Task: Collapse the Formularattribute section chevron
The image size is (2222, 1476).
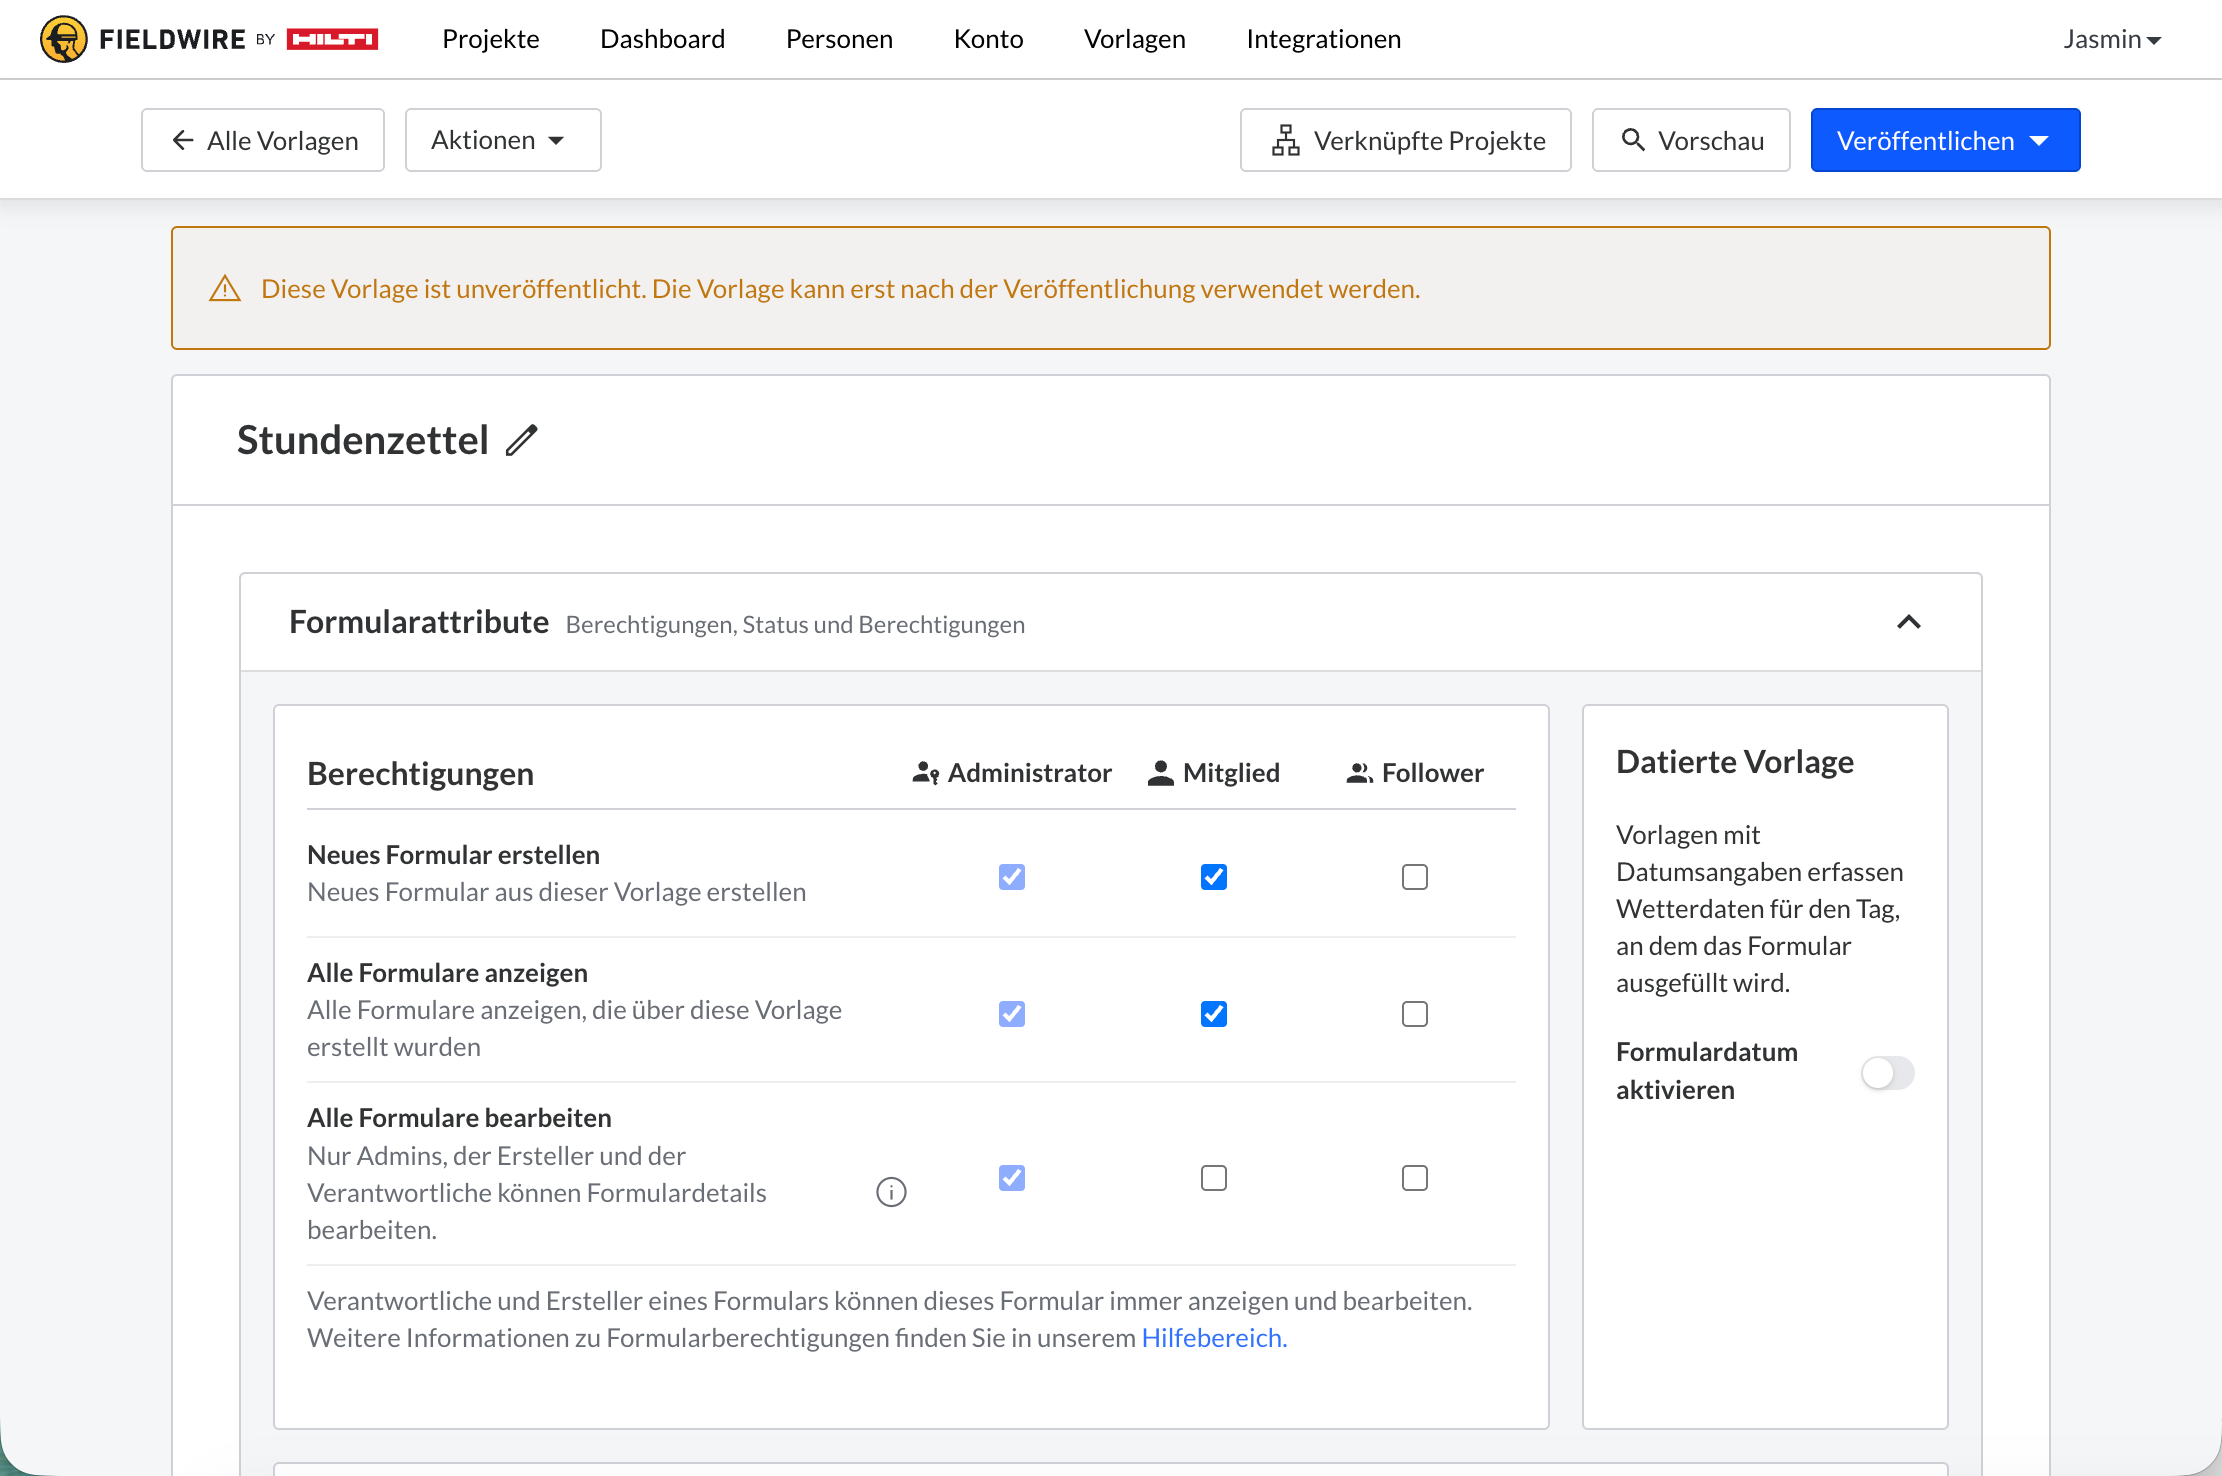Action: (1908, 622)
